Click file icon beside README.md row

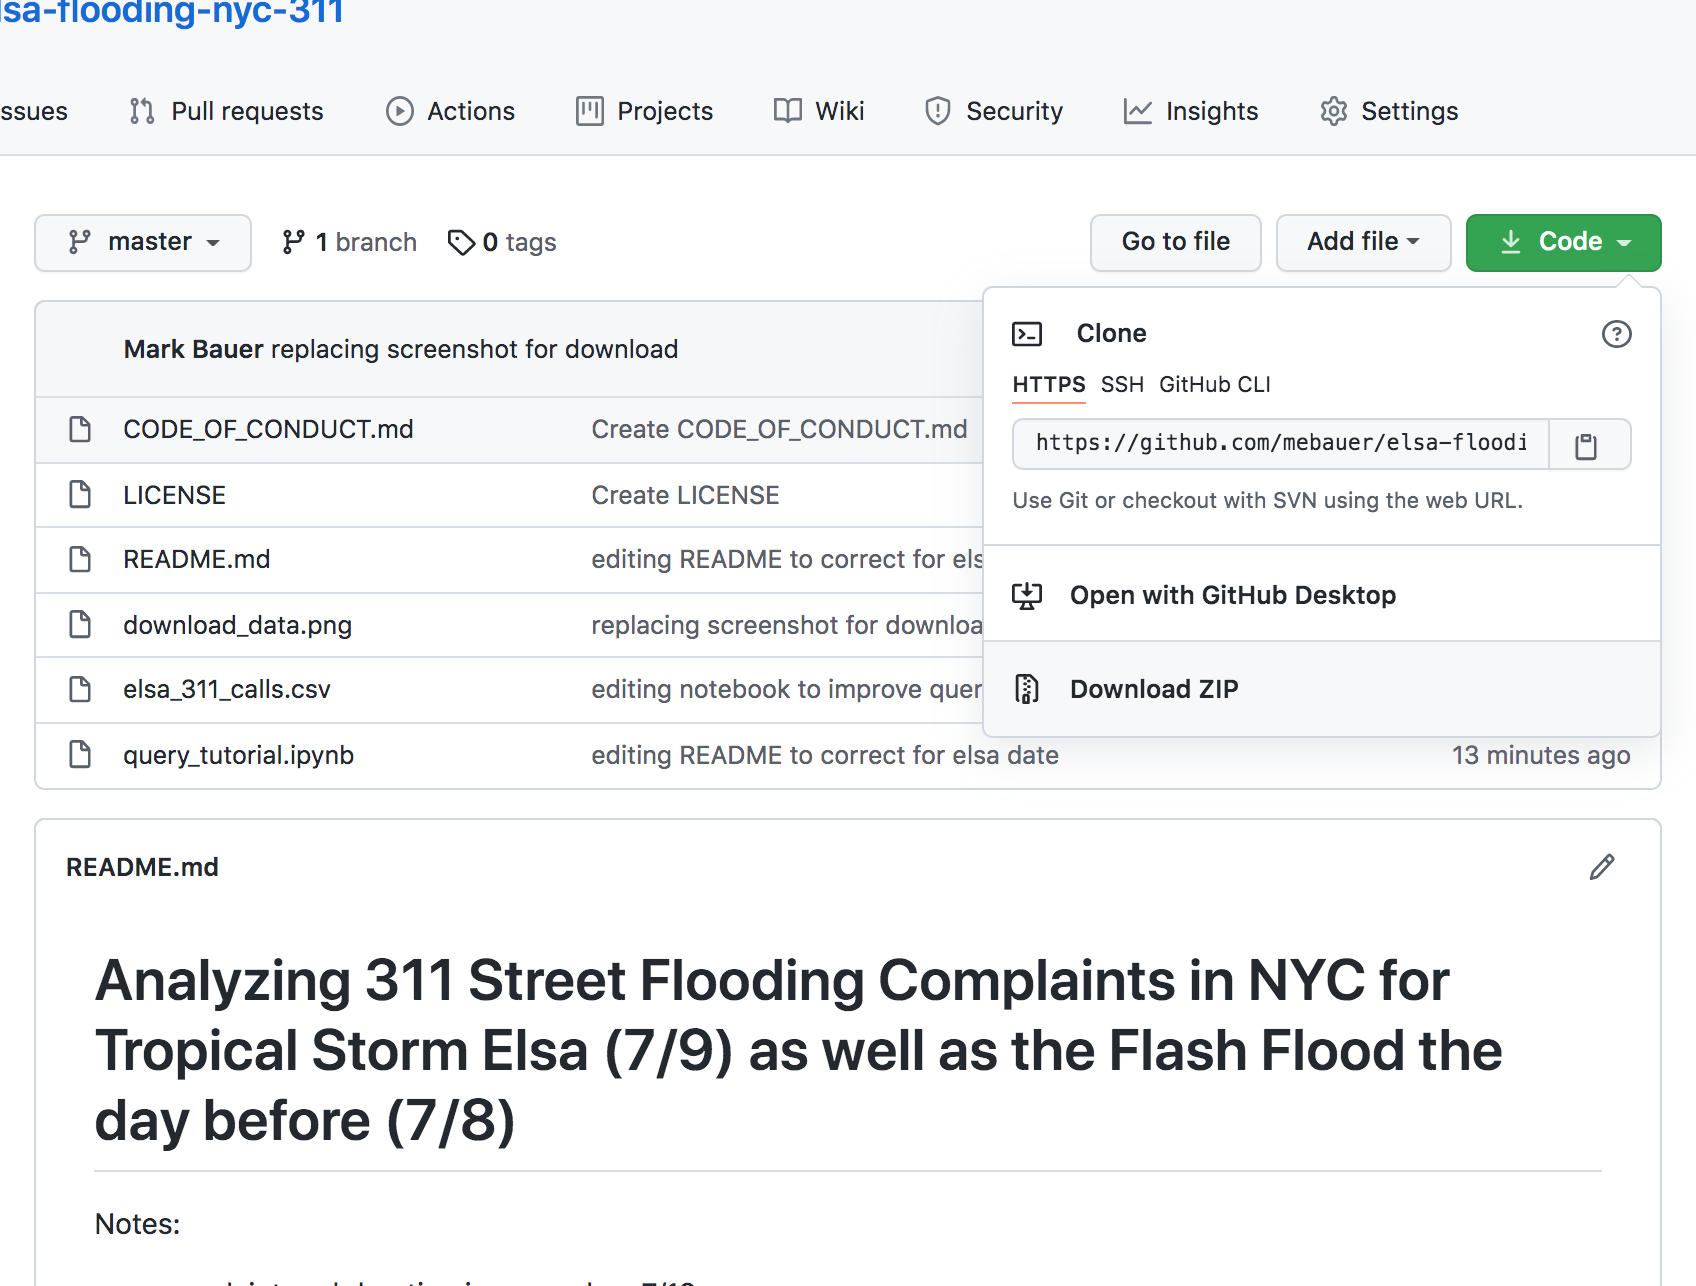click(x=80, y=559)
